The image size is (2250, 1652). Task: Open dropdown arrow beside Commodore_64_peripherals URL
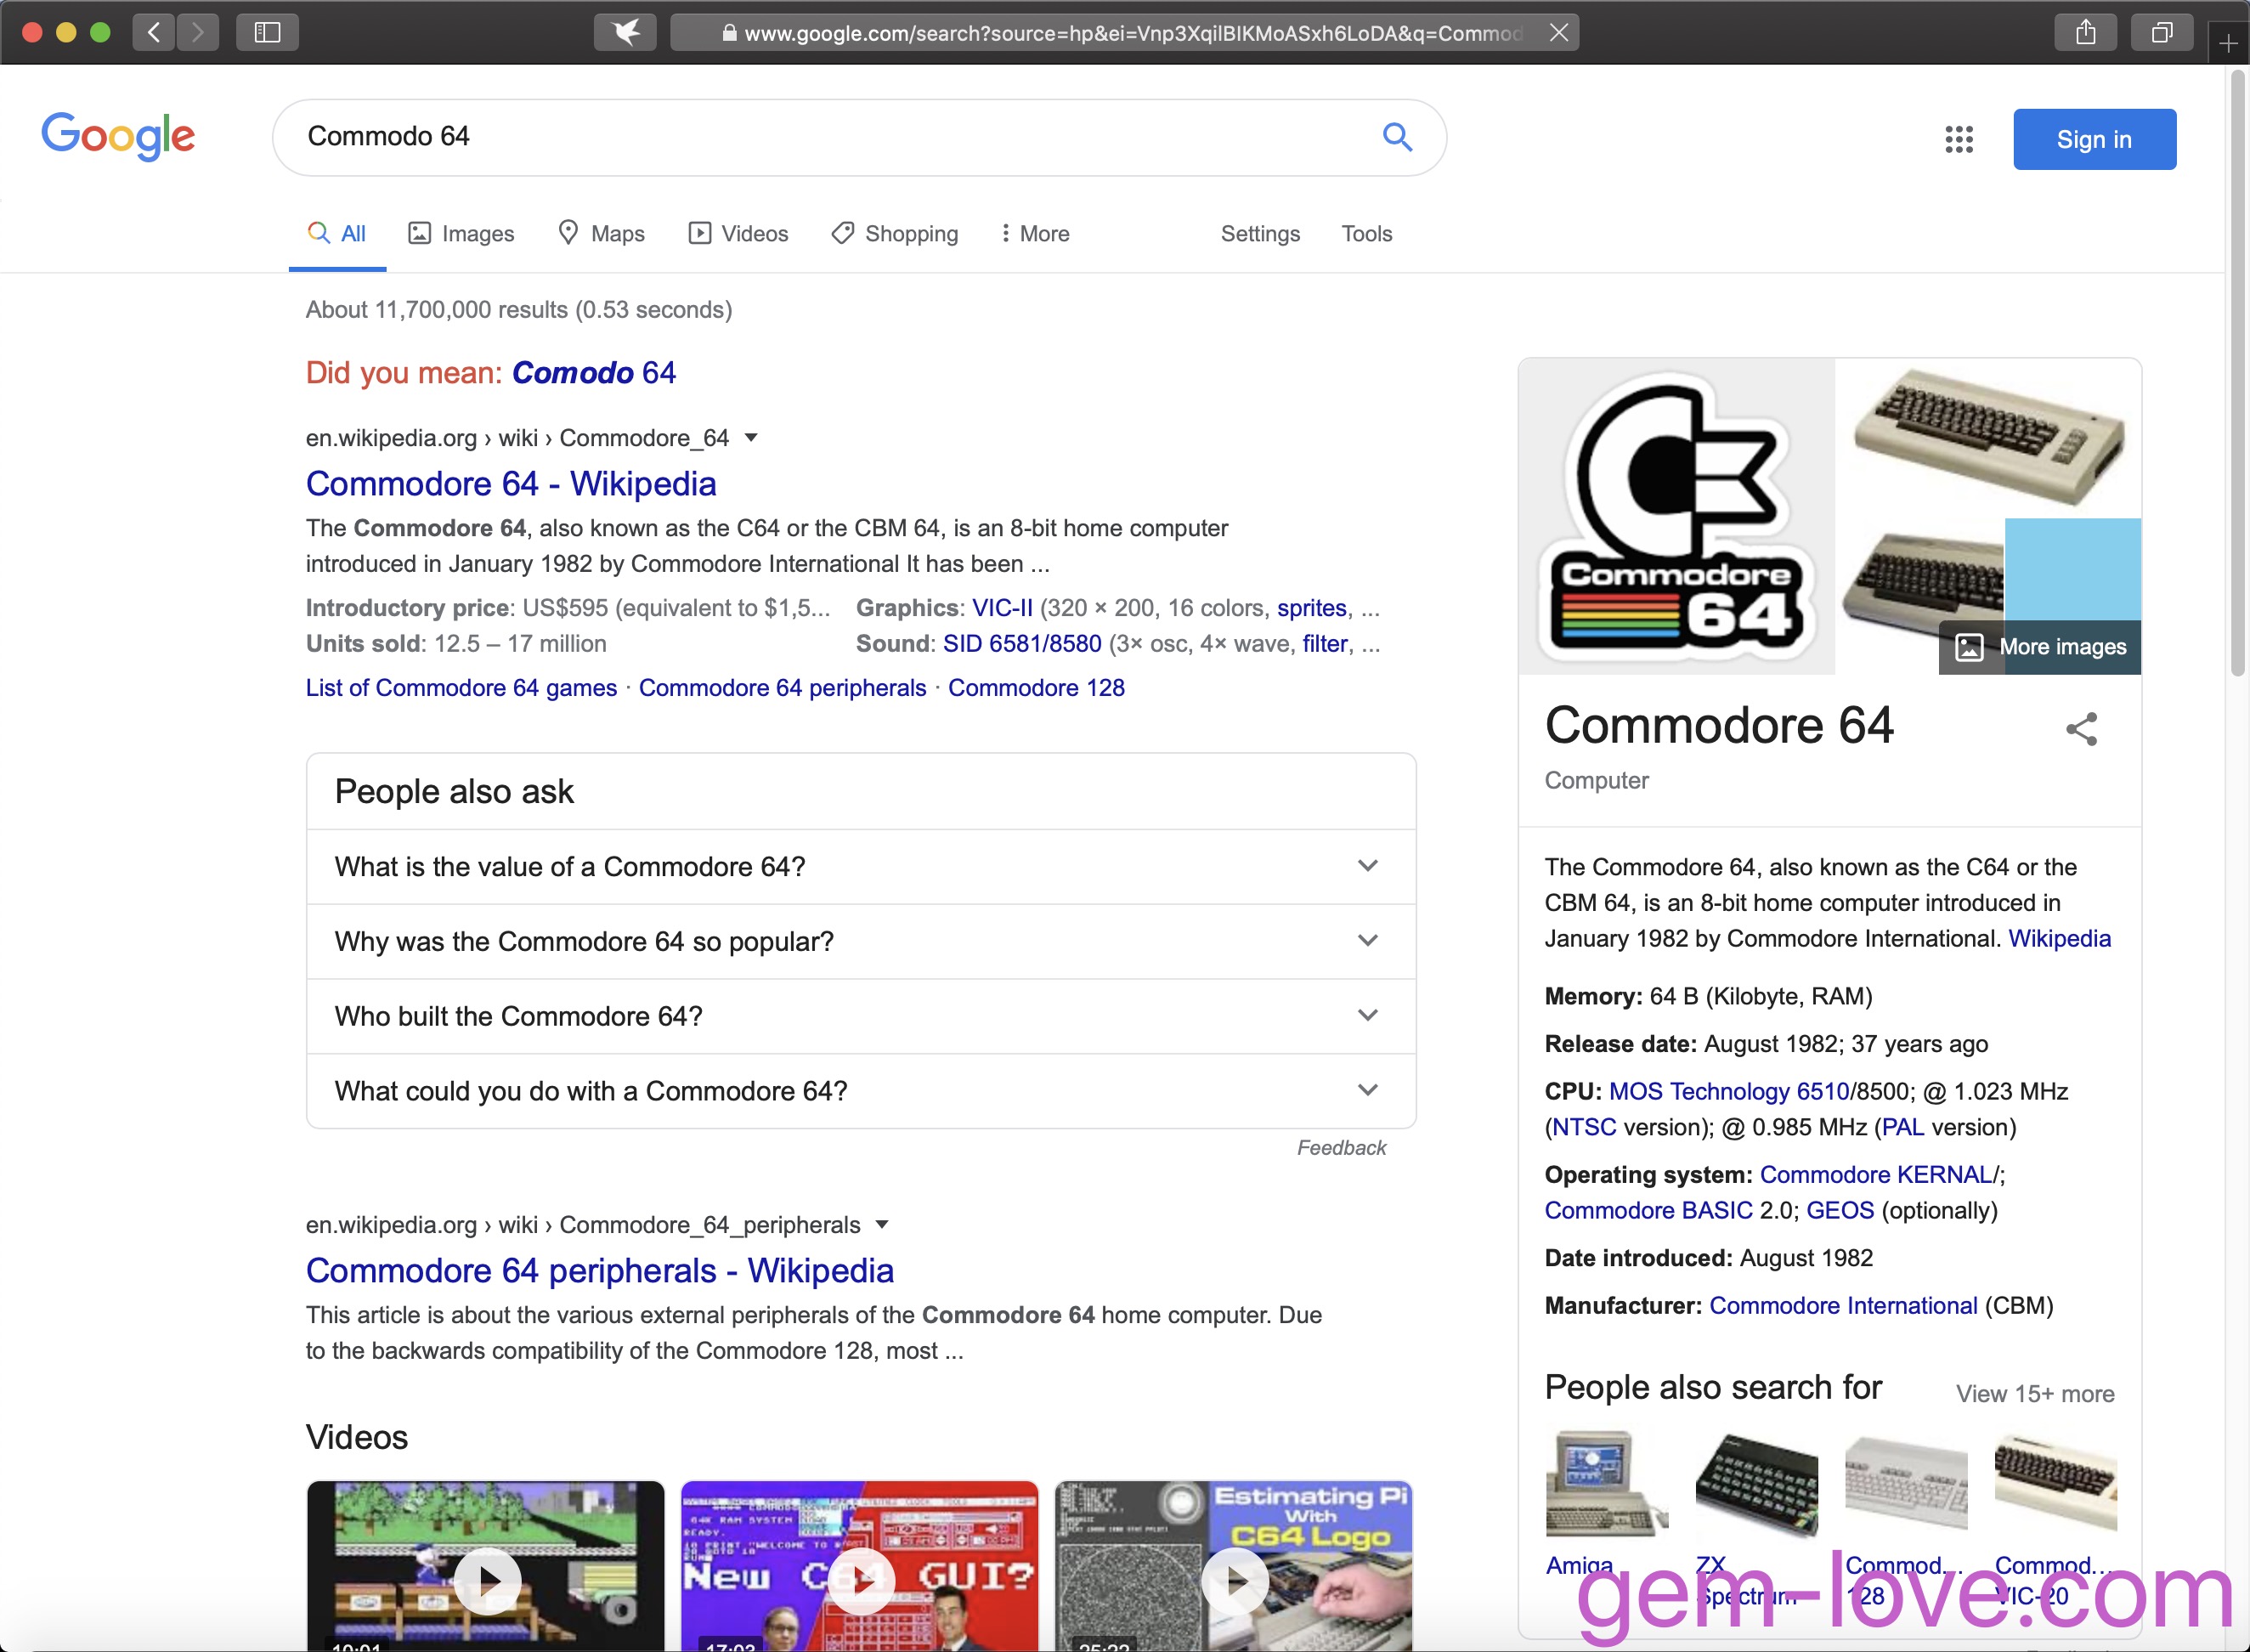882,1225
